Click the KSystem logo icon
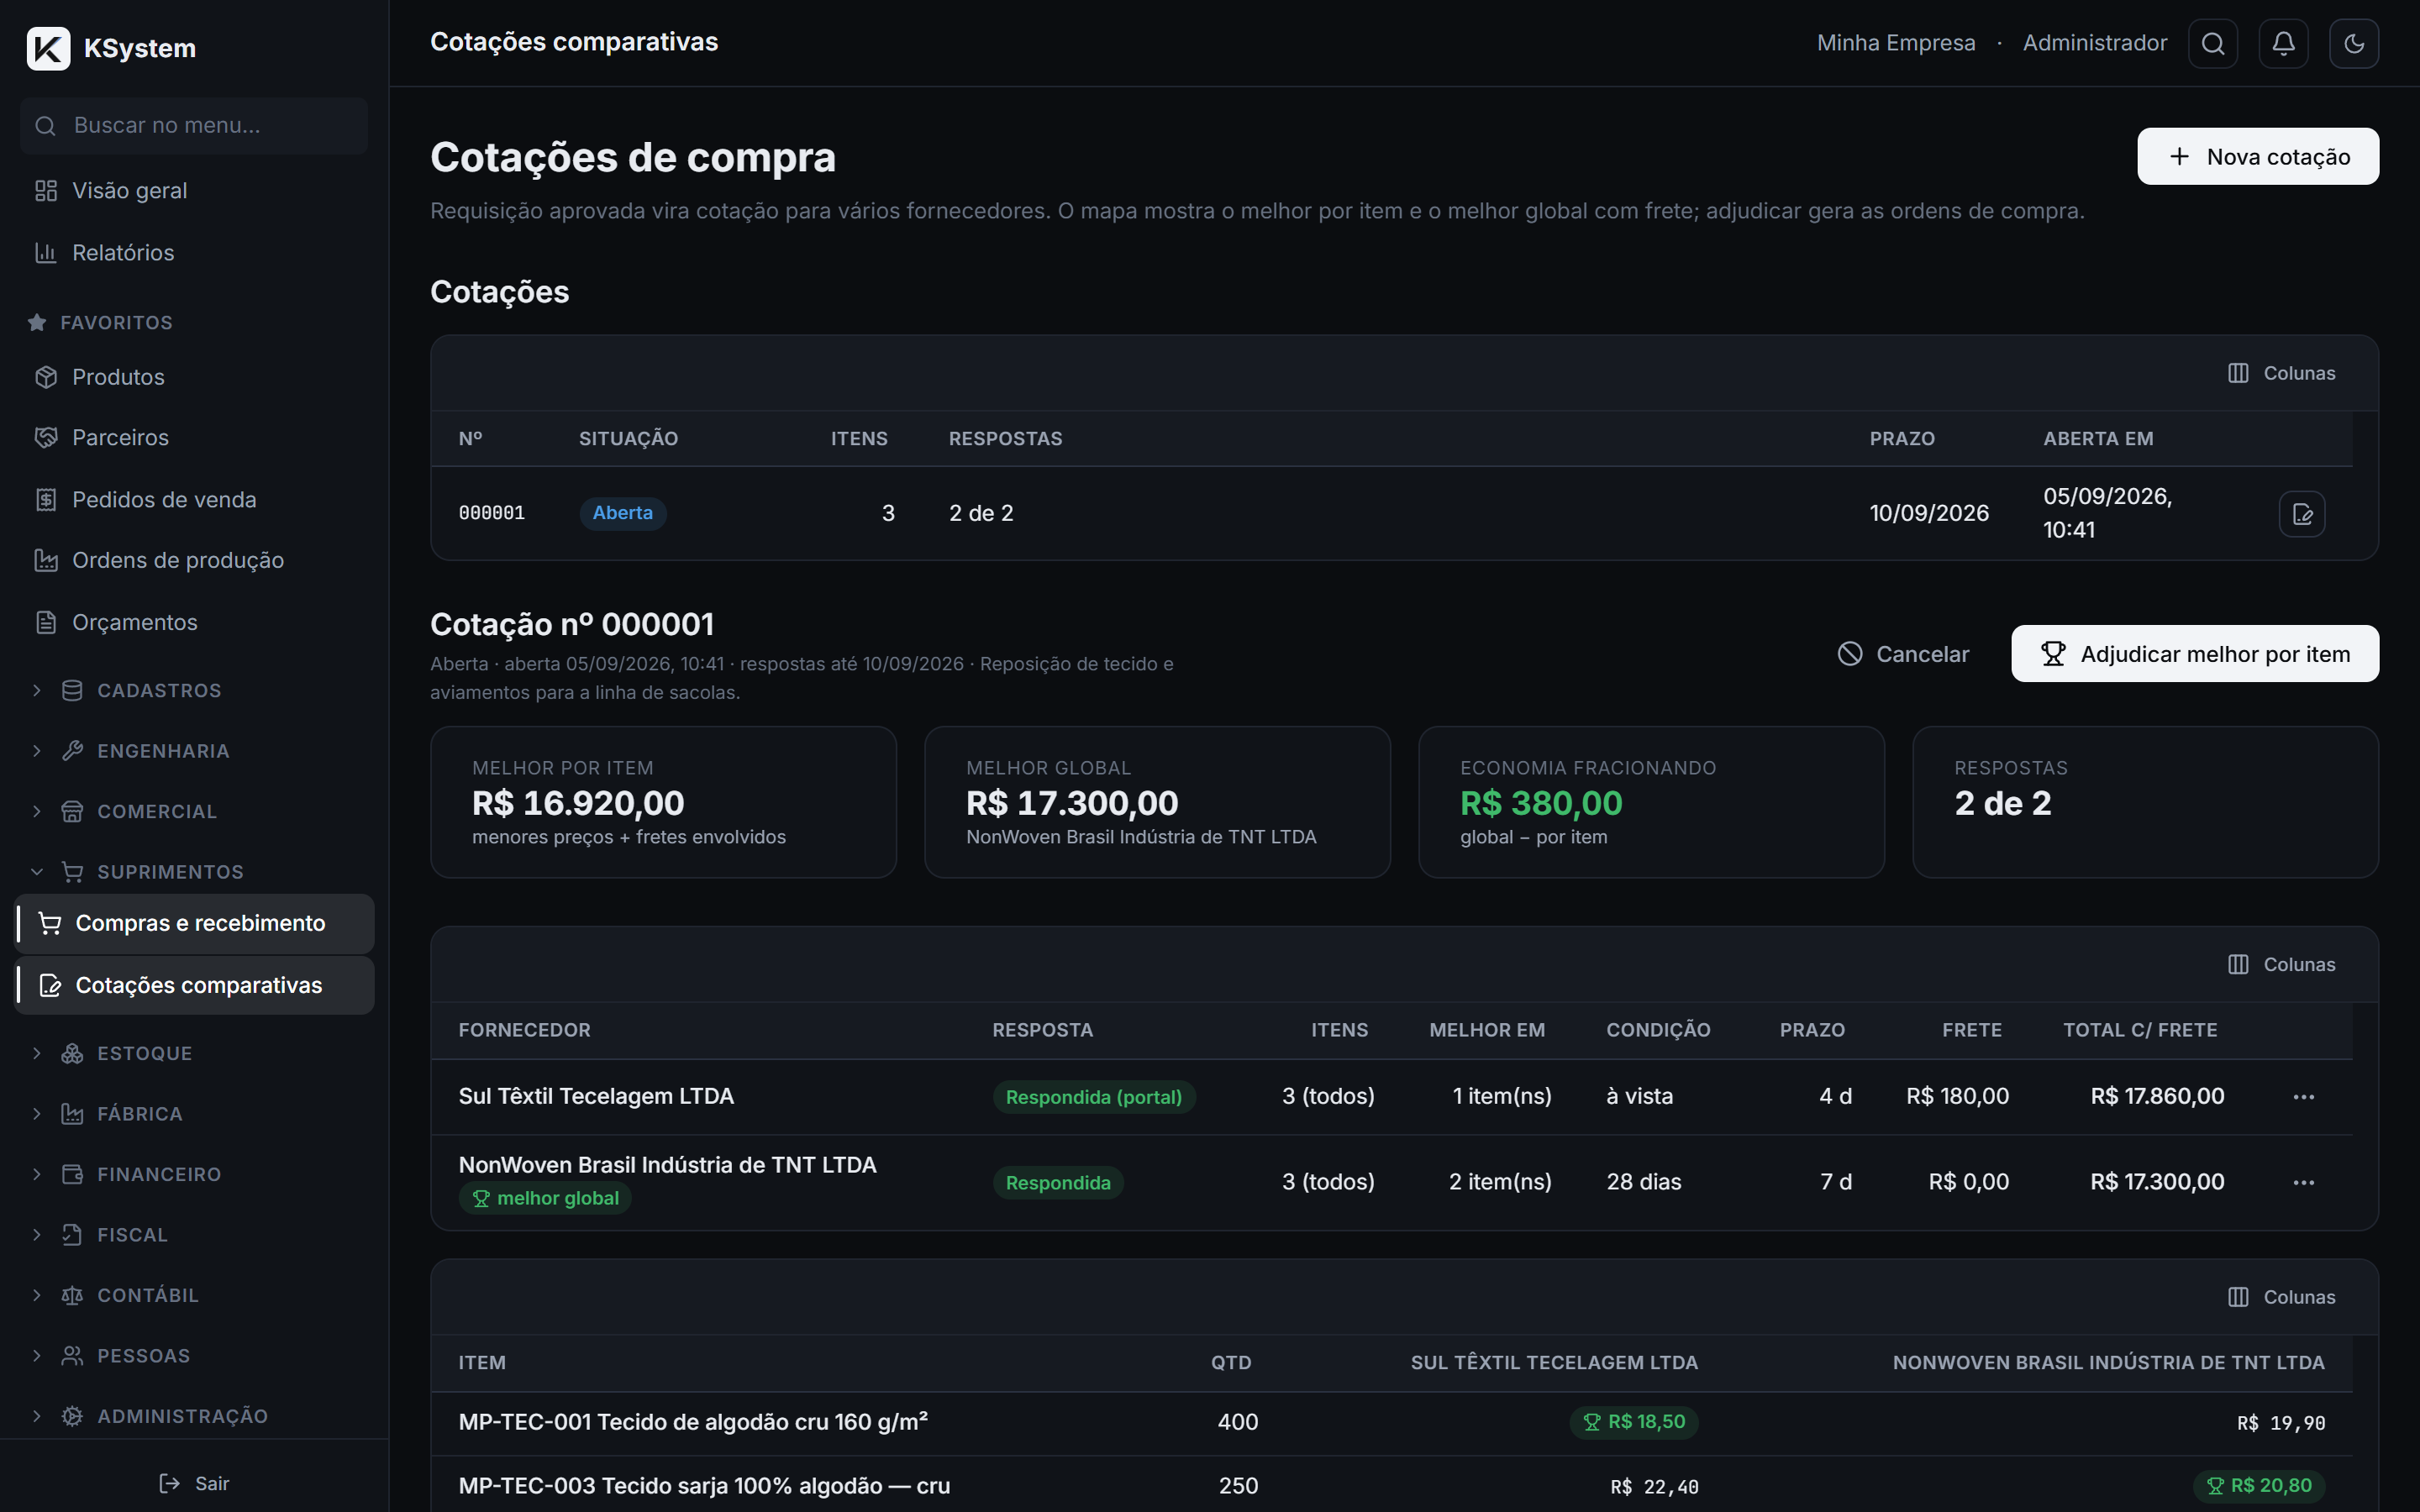 pos(48,48)
